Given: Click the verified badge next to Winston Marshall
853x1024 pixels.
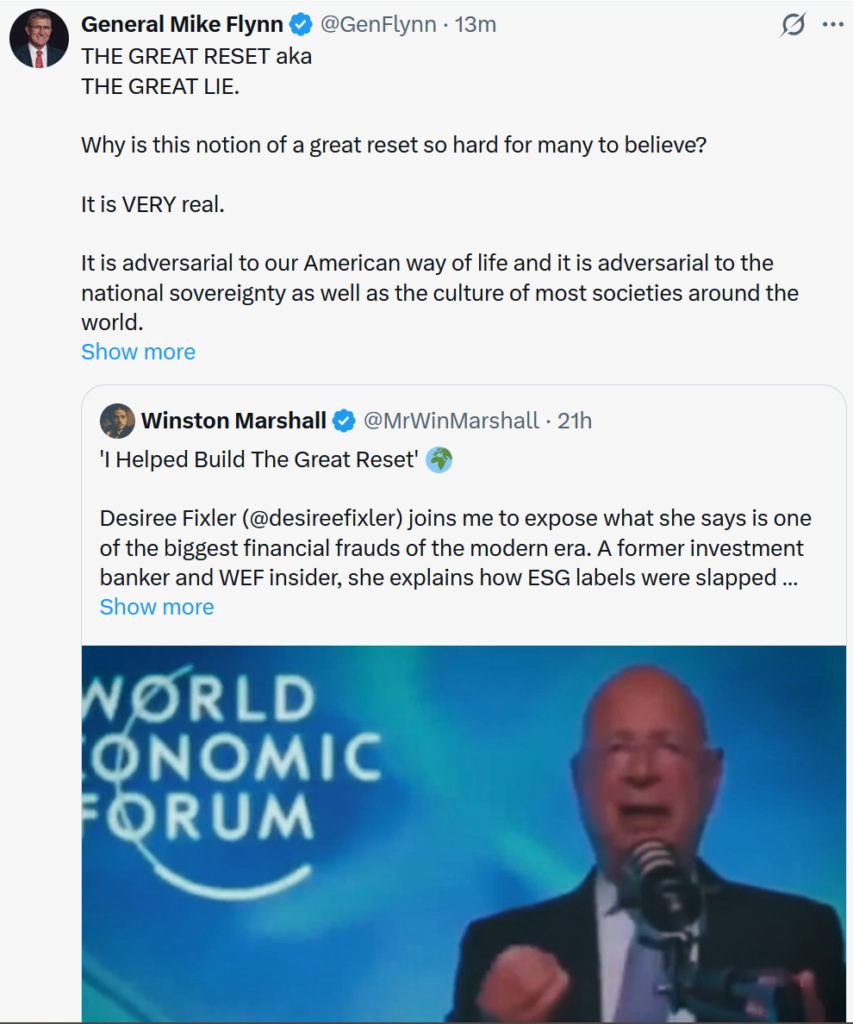Looking at the screenshot, I should coord(343,421).
